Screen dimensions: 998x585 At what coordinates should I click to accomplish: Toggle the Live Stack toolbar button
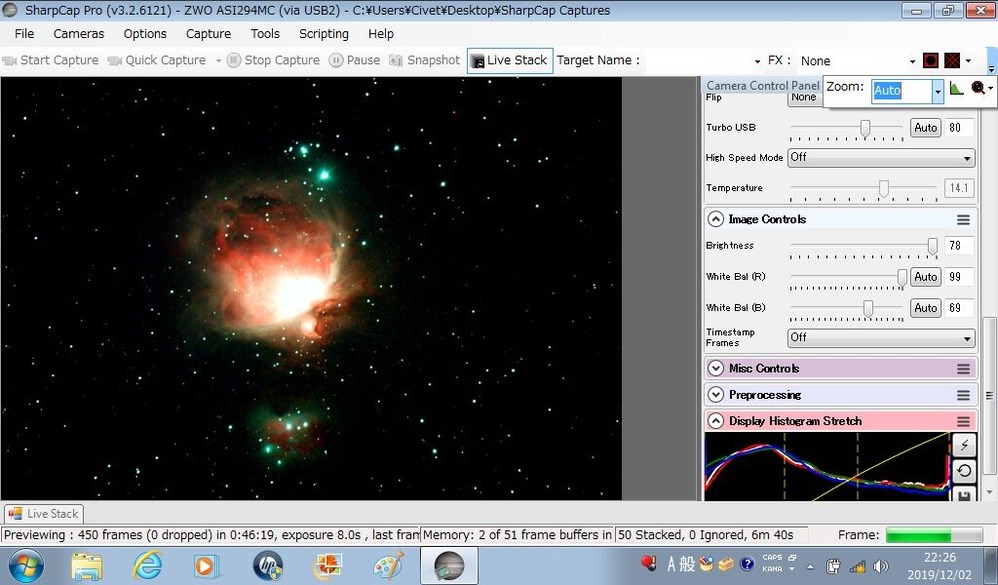(x=509, y=60)
